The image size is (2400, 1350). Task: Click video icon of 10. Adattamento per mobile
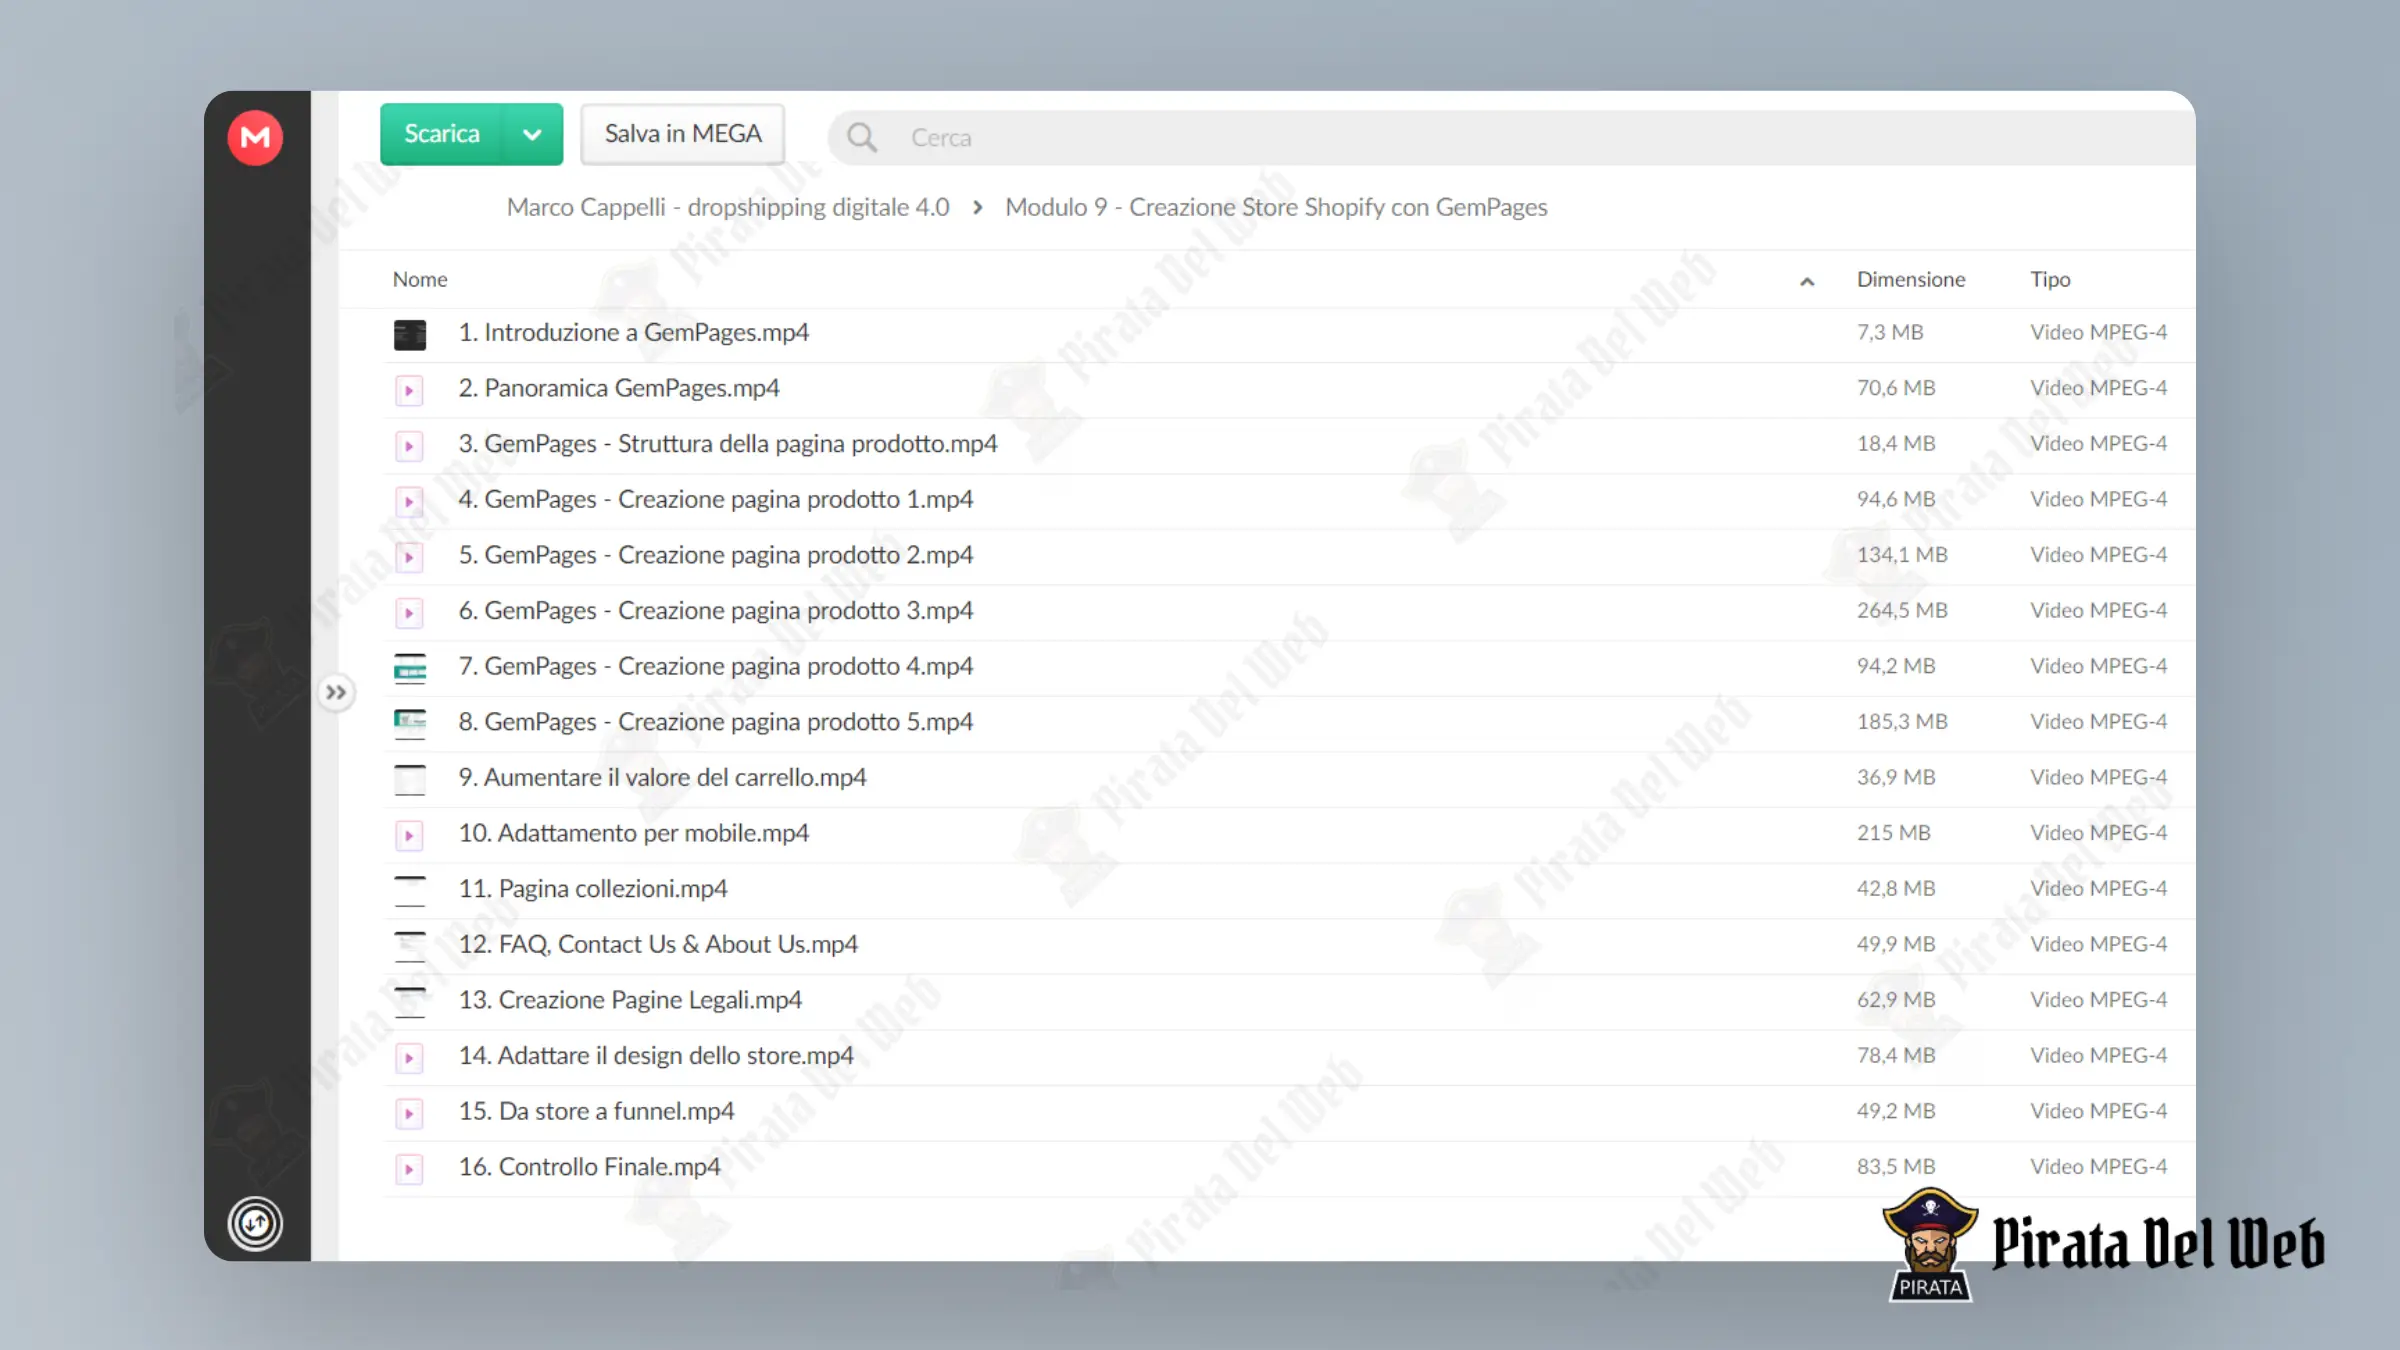pyautogui.click(x=409, y=835)
